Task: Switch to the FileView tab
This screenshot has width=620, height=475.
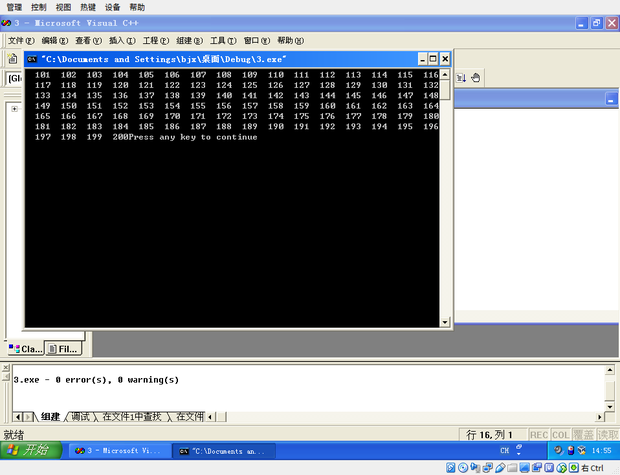Action: [x=64, y=349]
